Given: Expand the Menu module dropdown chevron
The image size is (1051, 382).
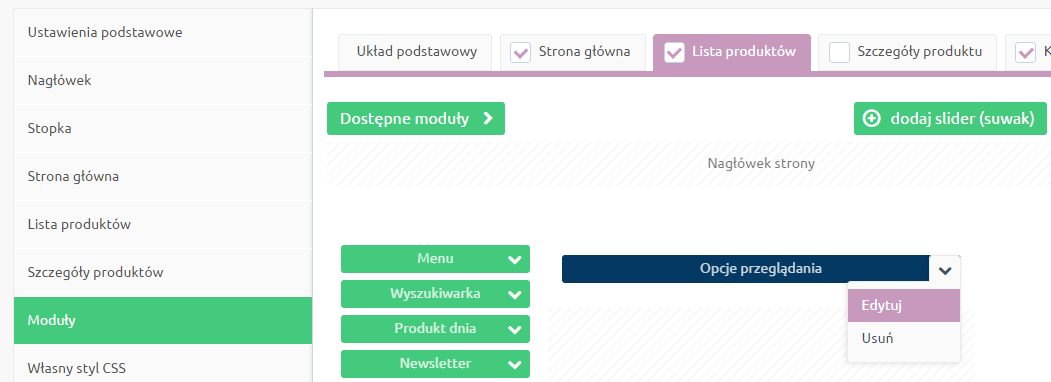Looking at the screenshot, I should pyautogui.click(x=515, y=259).
